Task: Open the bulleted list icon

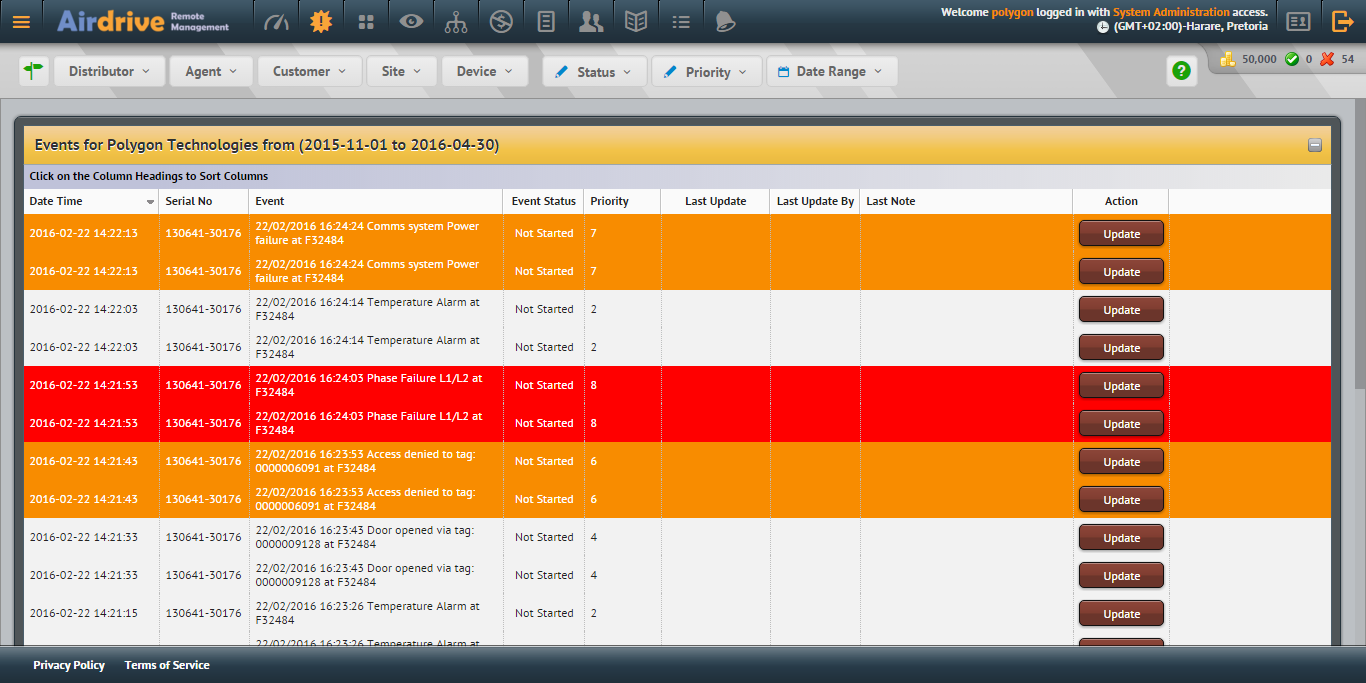Action: [x=681, y=21]
